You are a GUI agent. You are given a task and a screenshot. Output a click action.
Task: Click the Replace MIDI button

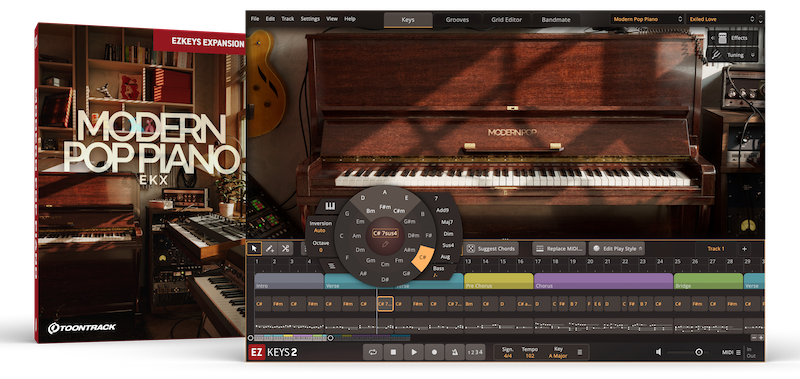pyautogui.click(x=559, y=248)
